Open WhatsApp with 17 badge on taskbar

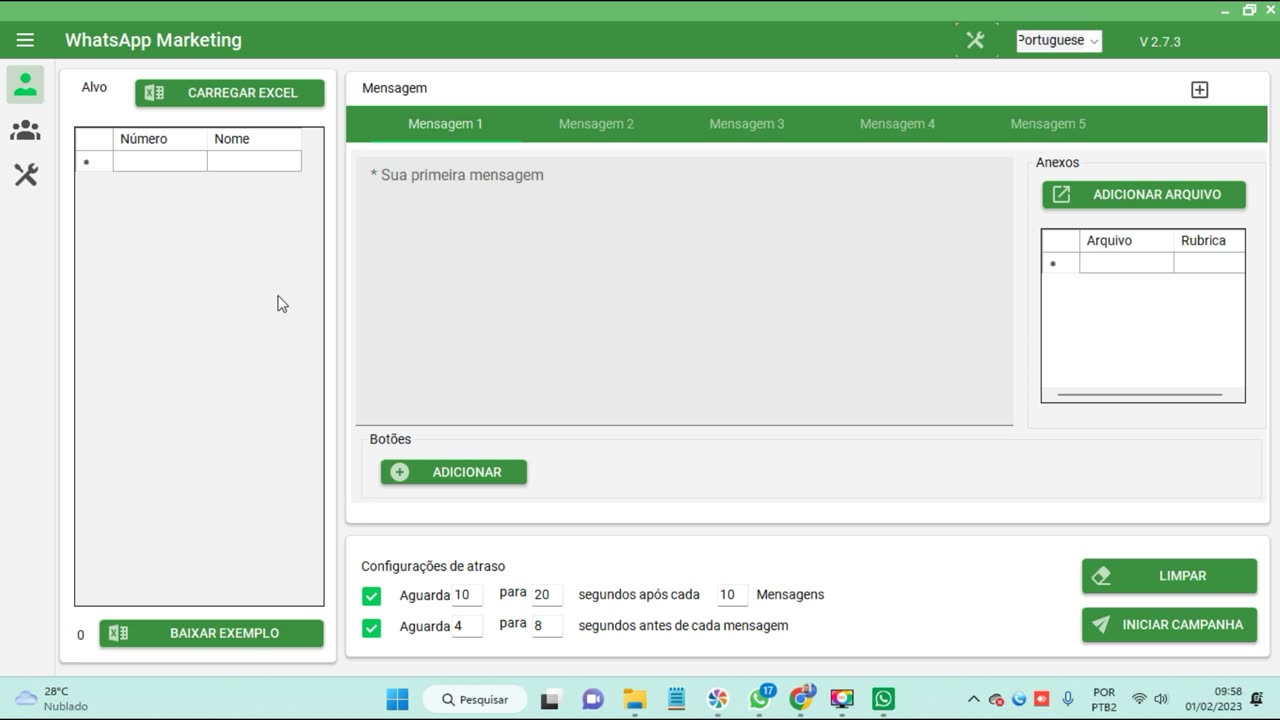760,698
